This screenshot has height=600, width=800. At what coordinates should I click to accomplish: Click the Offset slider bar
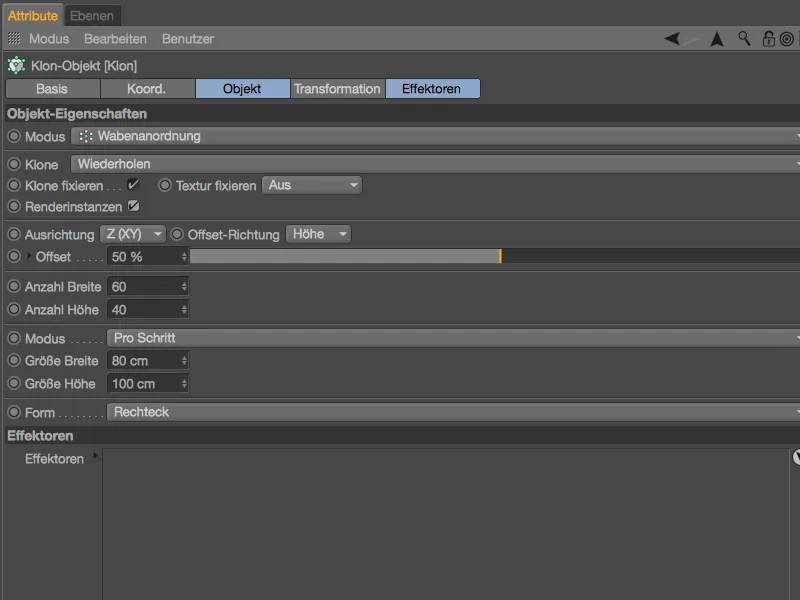click(x=495, y=256)
